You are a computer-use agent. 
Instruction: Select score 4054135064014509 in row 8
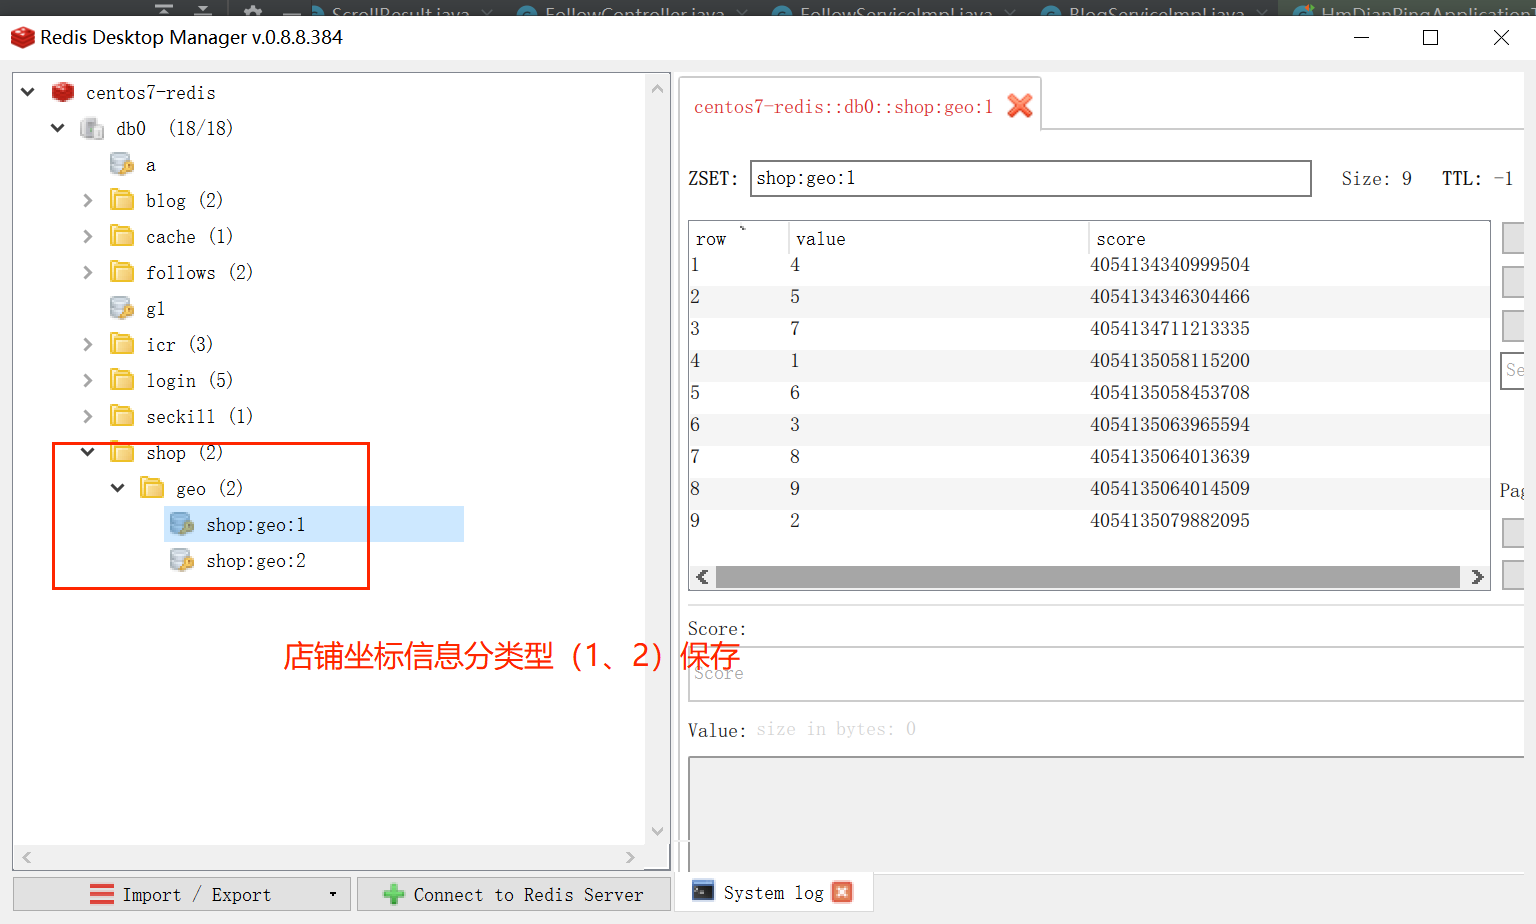pyautogui.click(x=1170, y=489)
